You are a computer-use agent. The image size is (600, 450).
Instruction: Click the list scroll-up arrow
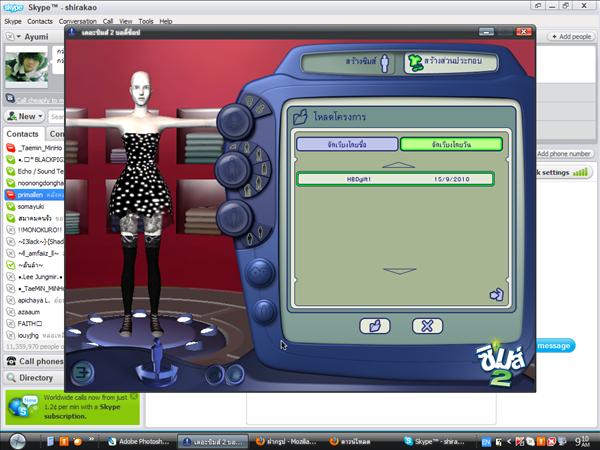(x=399, y=165)
